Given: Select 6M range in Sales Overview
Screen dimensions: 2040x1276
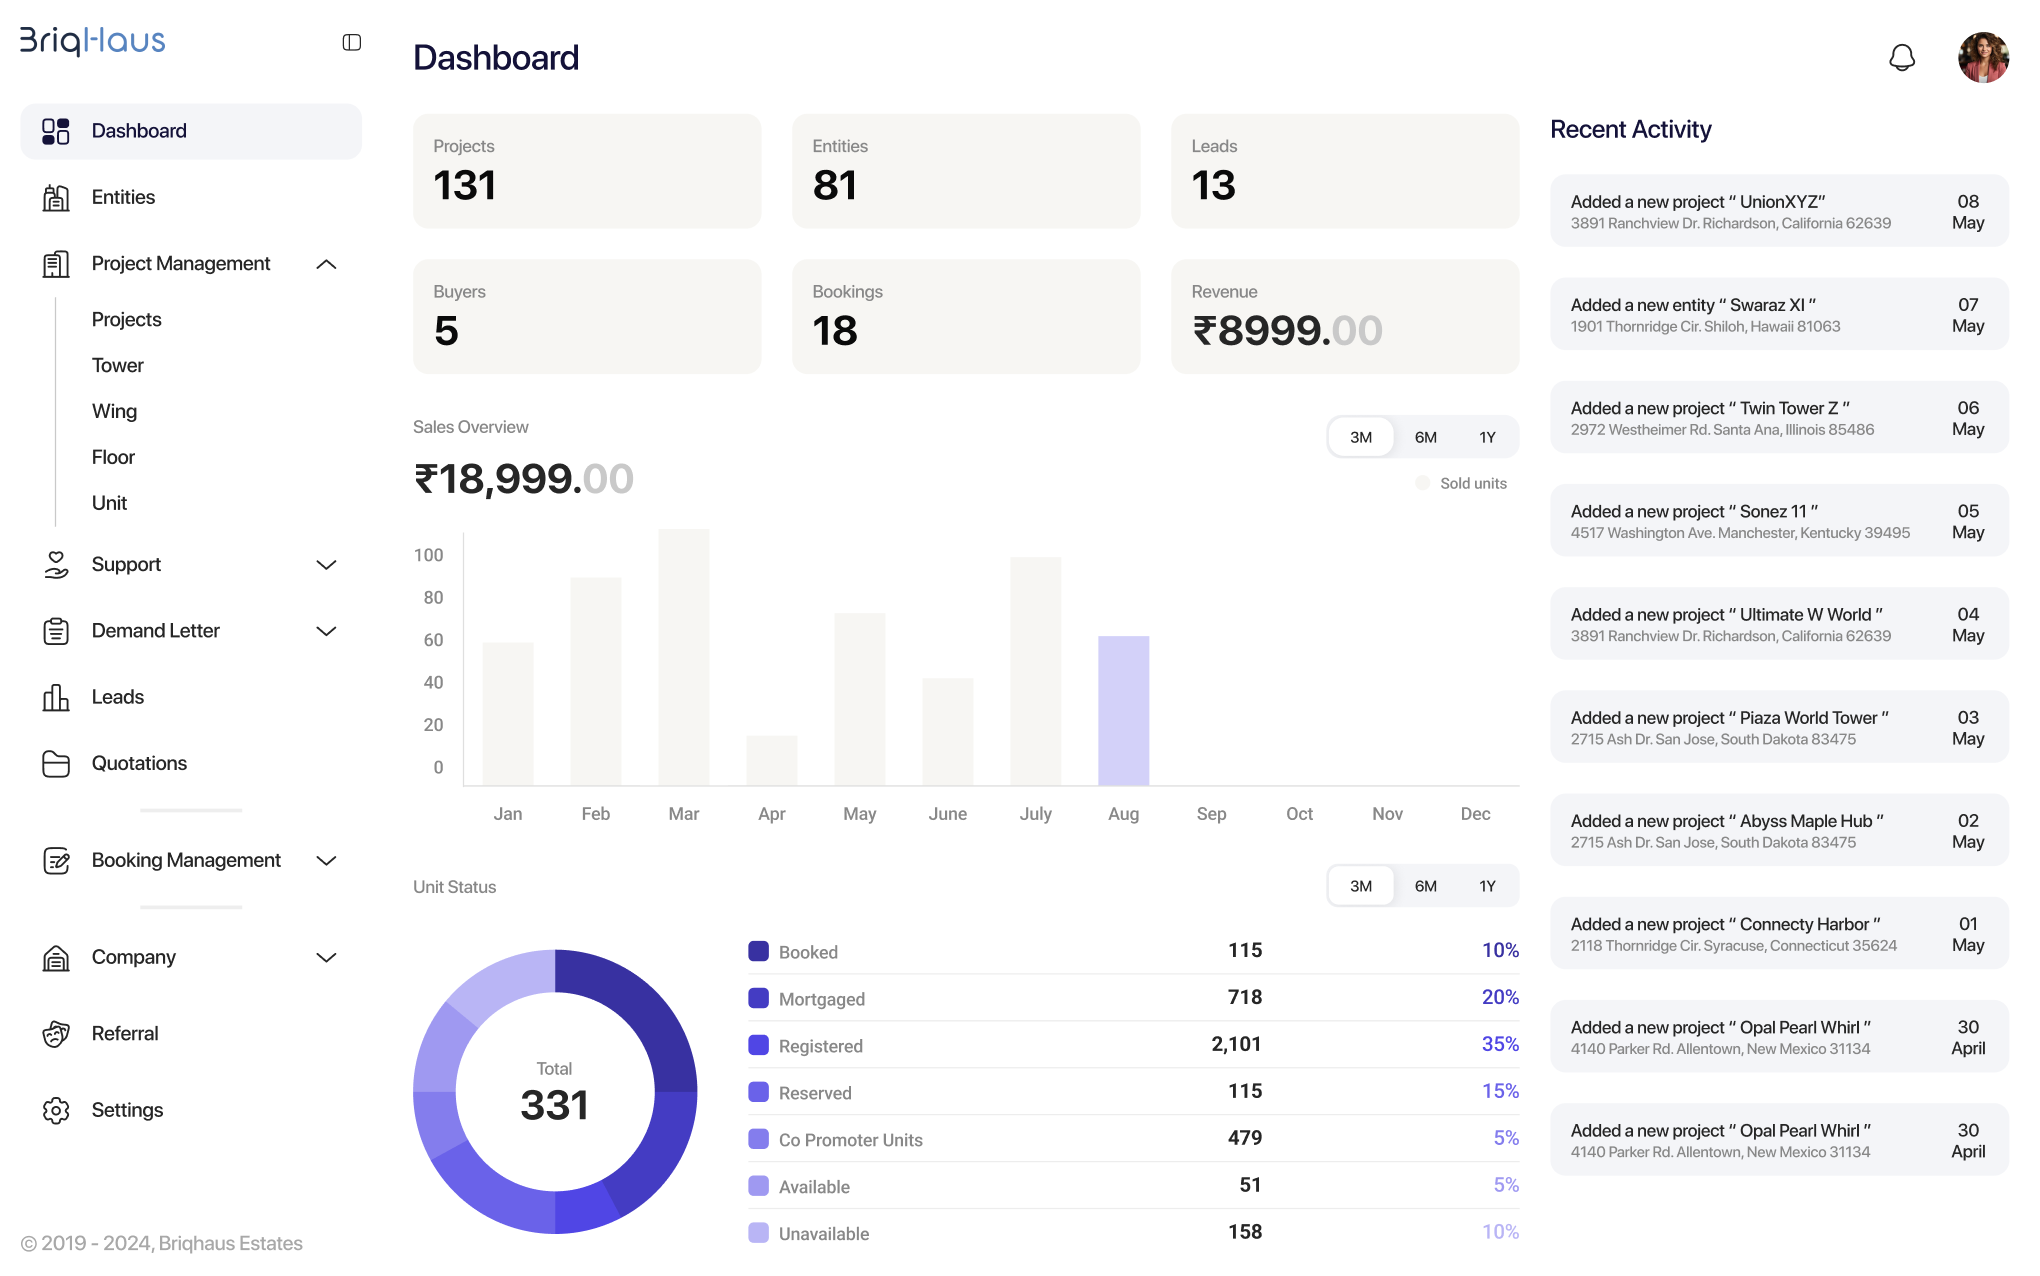Looking at the screenshot, I should pos(1425,437).
